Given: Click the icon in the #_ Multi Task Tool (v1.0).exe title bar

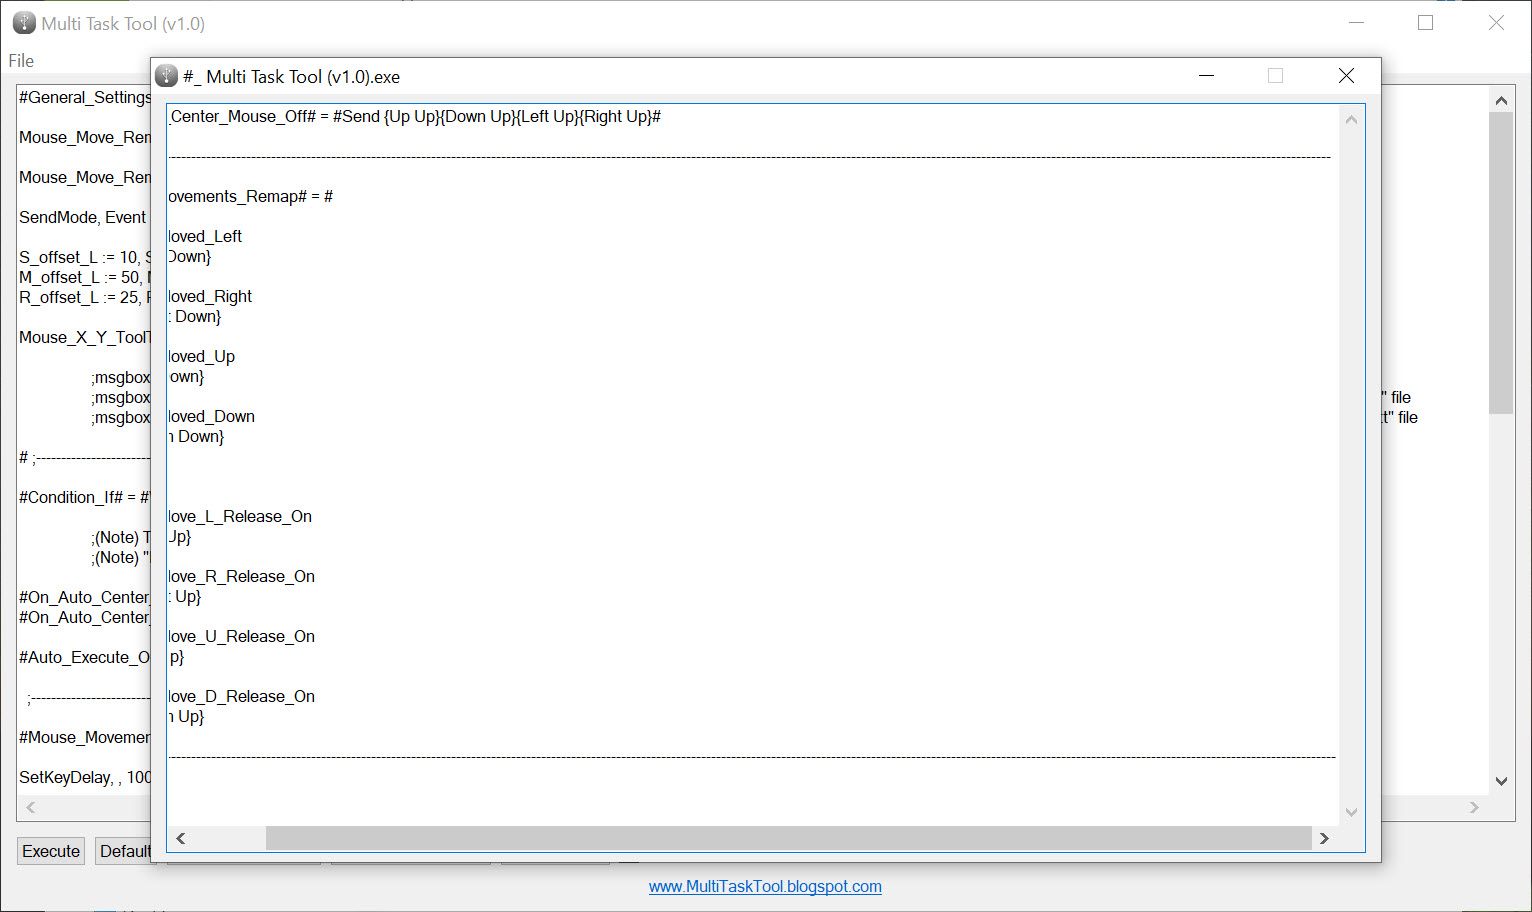Looking at the screenshot, I should pos(167,76).
